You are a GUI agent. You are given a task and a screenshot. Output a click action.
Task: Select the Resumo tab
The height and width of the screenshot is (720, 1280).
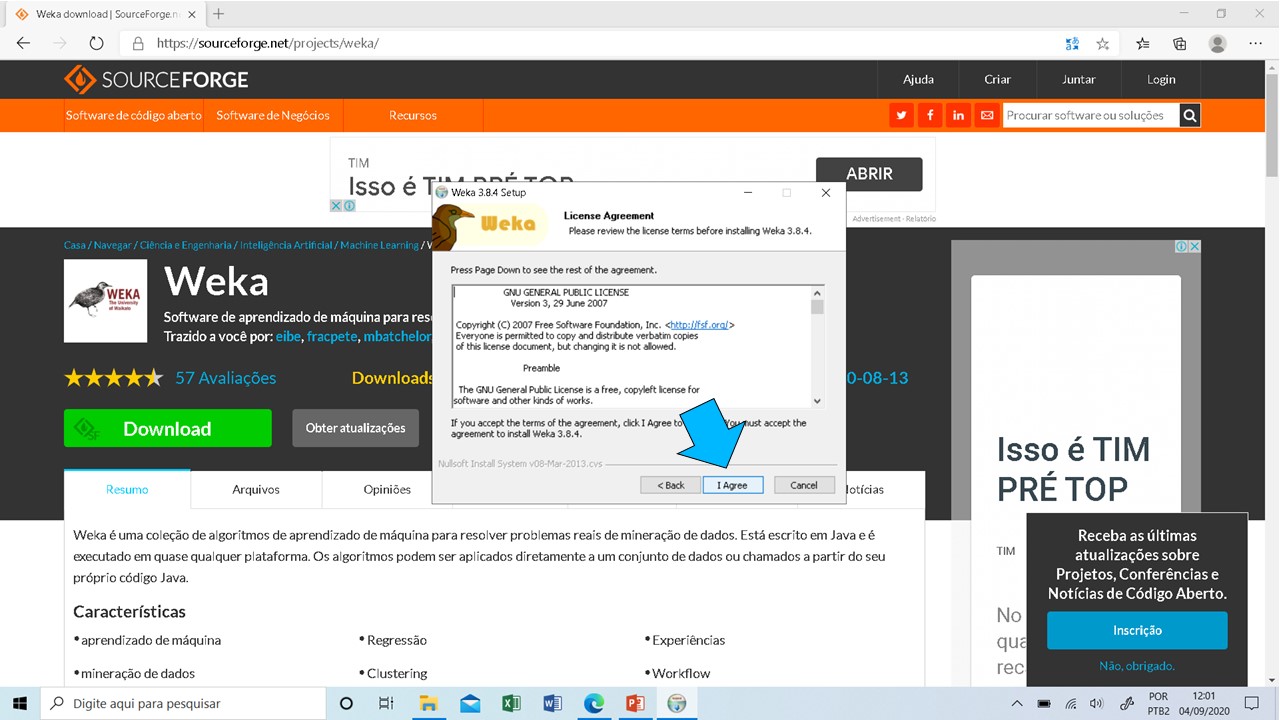[127, 489]
